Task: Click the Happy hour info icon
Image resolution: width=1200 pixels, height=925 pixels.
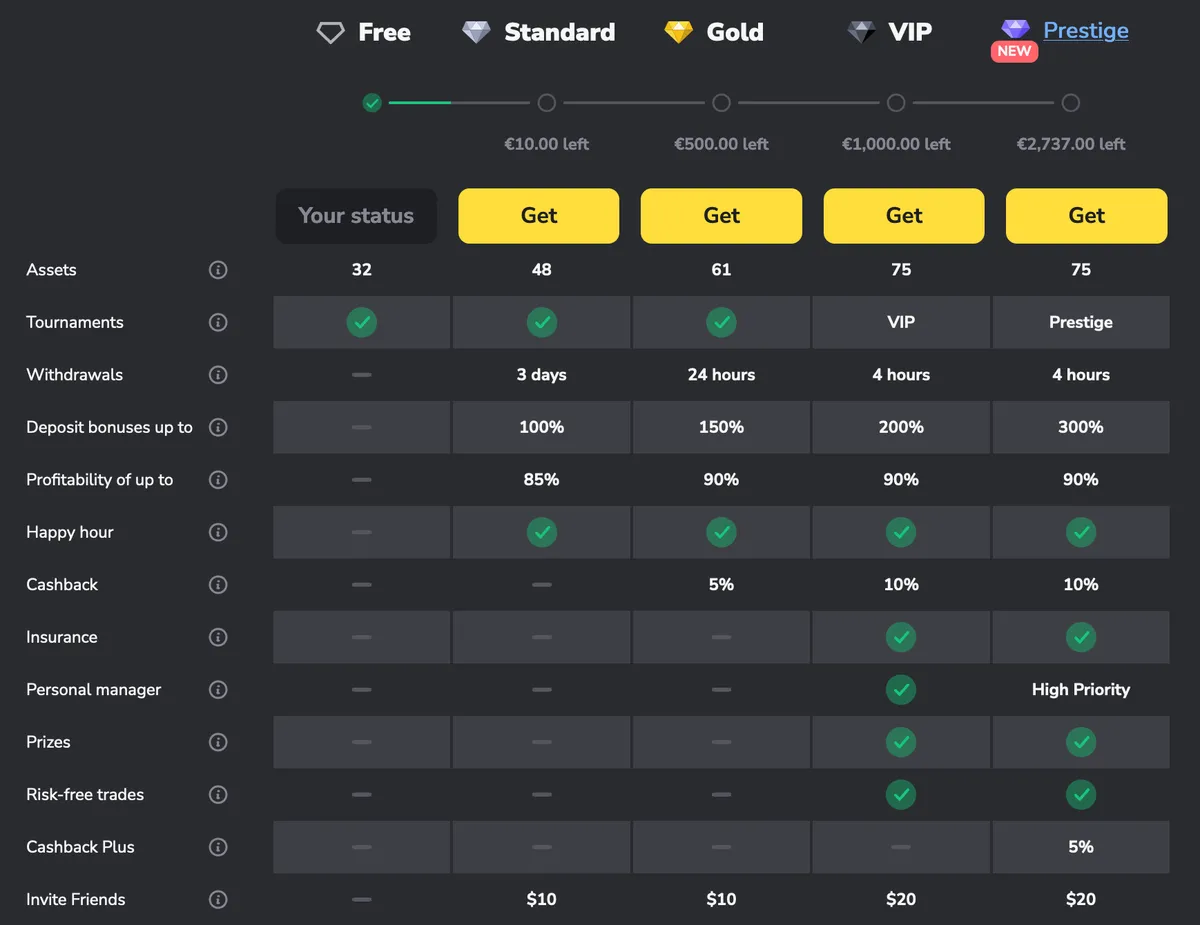Action: coord(218,532)
